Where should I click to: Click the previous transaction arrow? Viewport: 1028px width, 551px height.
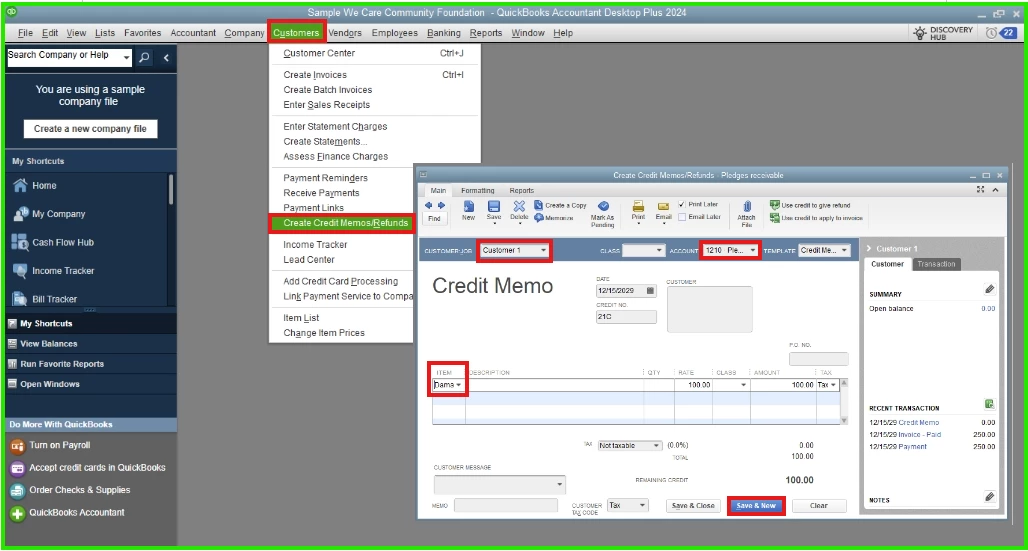428,205
